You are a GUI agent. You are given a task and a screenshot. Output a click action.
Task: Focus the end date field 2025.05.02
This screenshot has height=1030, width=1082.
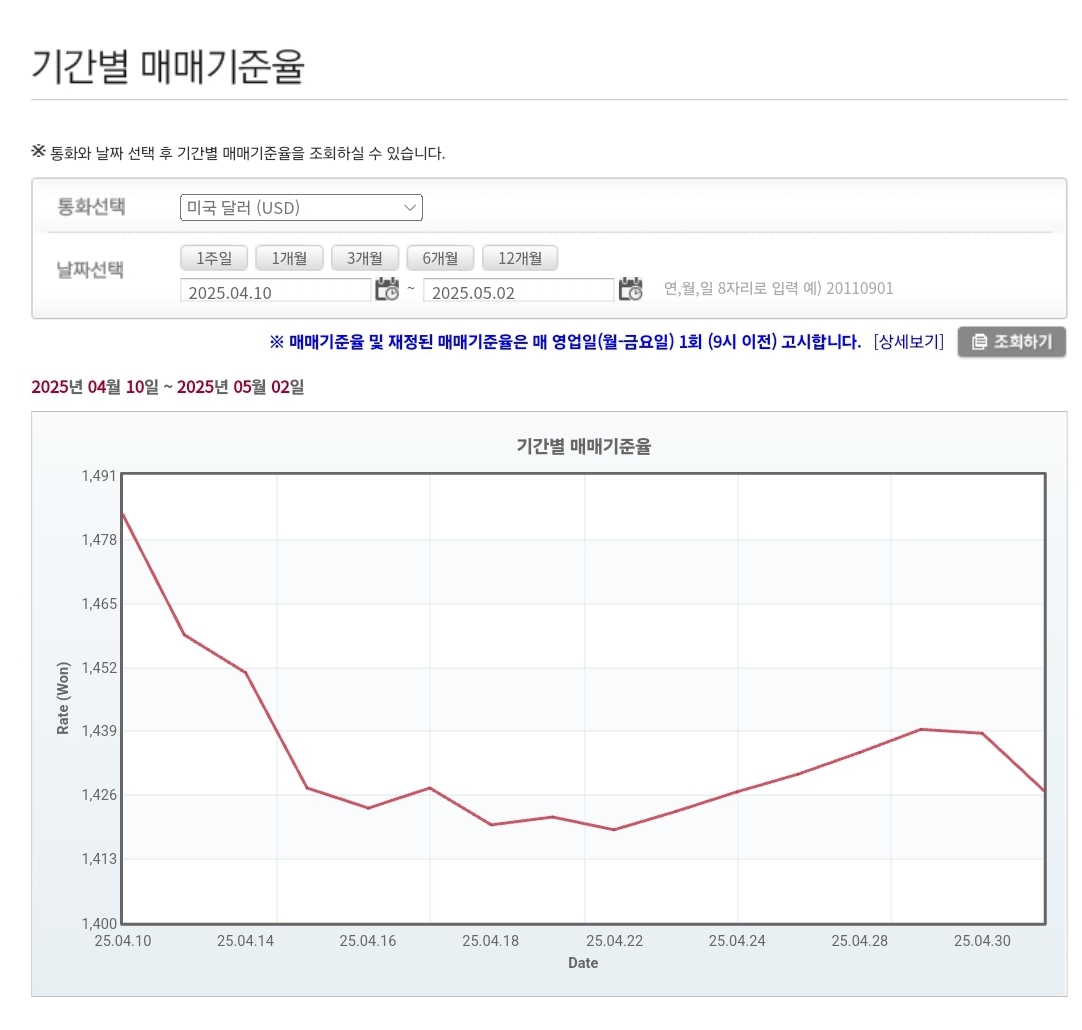518,290
